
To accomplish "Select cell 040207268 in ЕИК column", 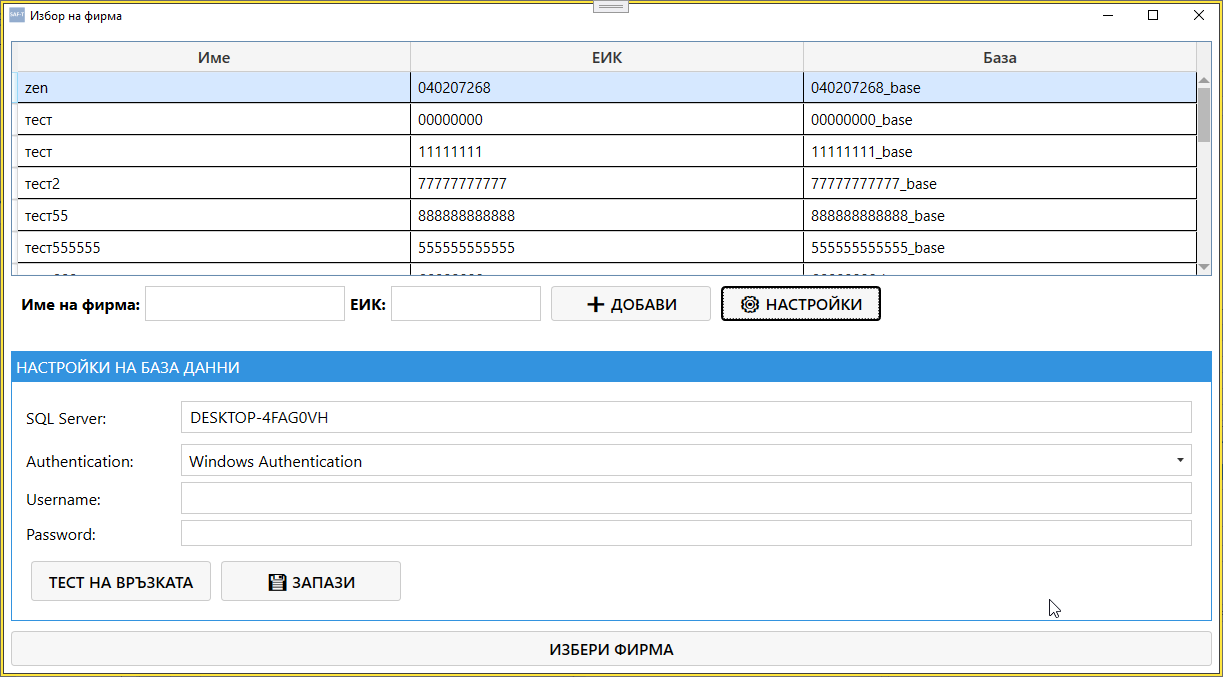I will [607, 88].
